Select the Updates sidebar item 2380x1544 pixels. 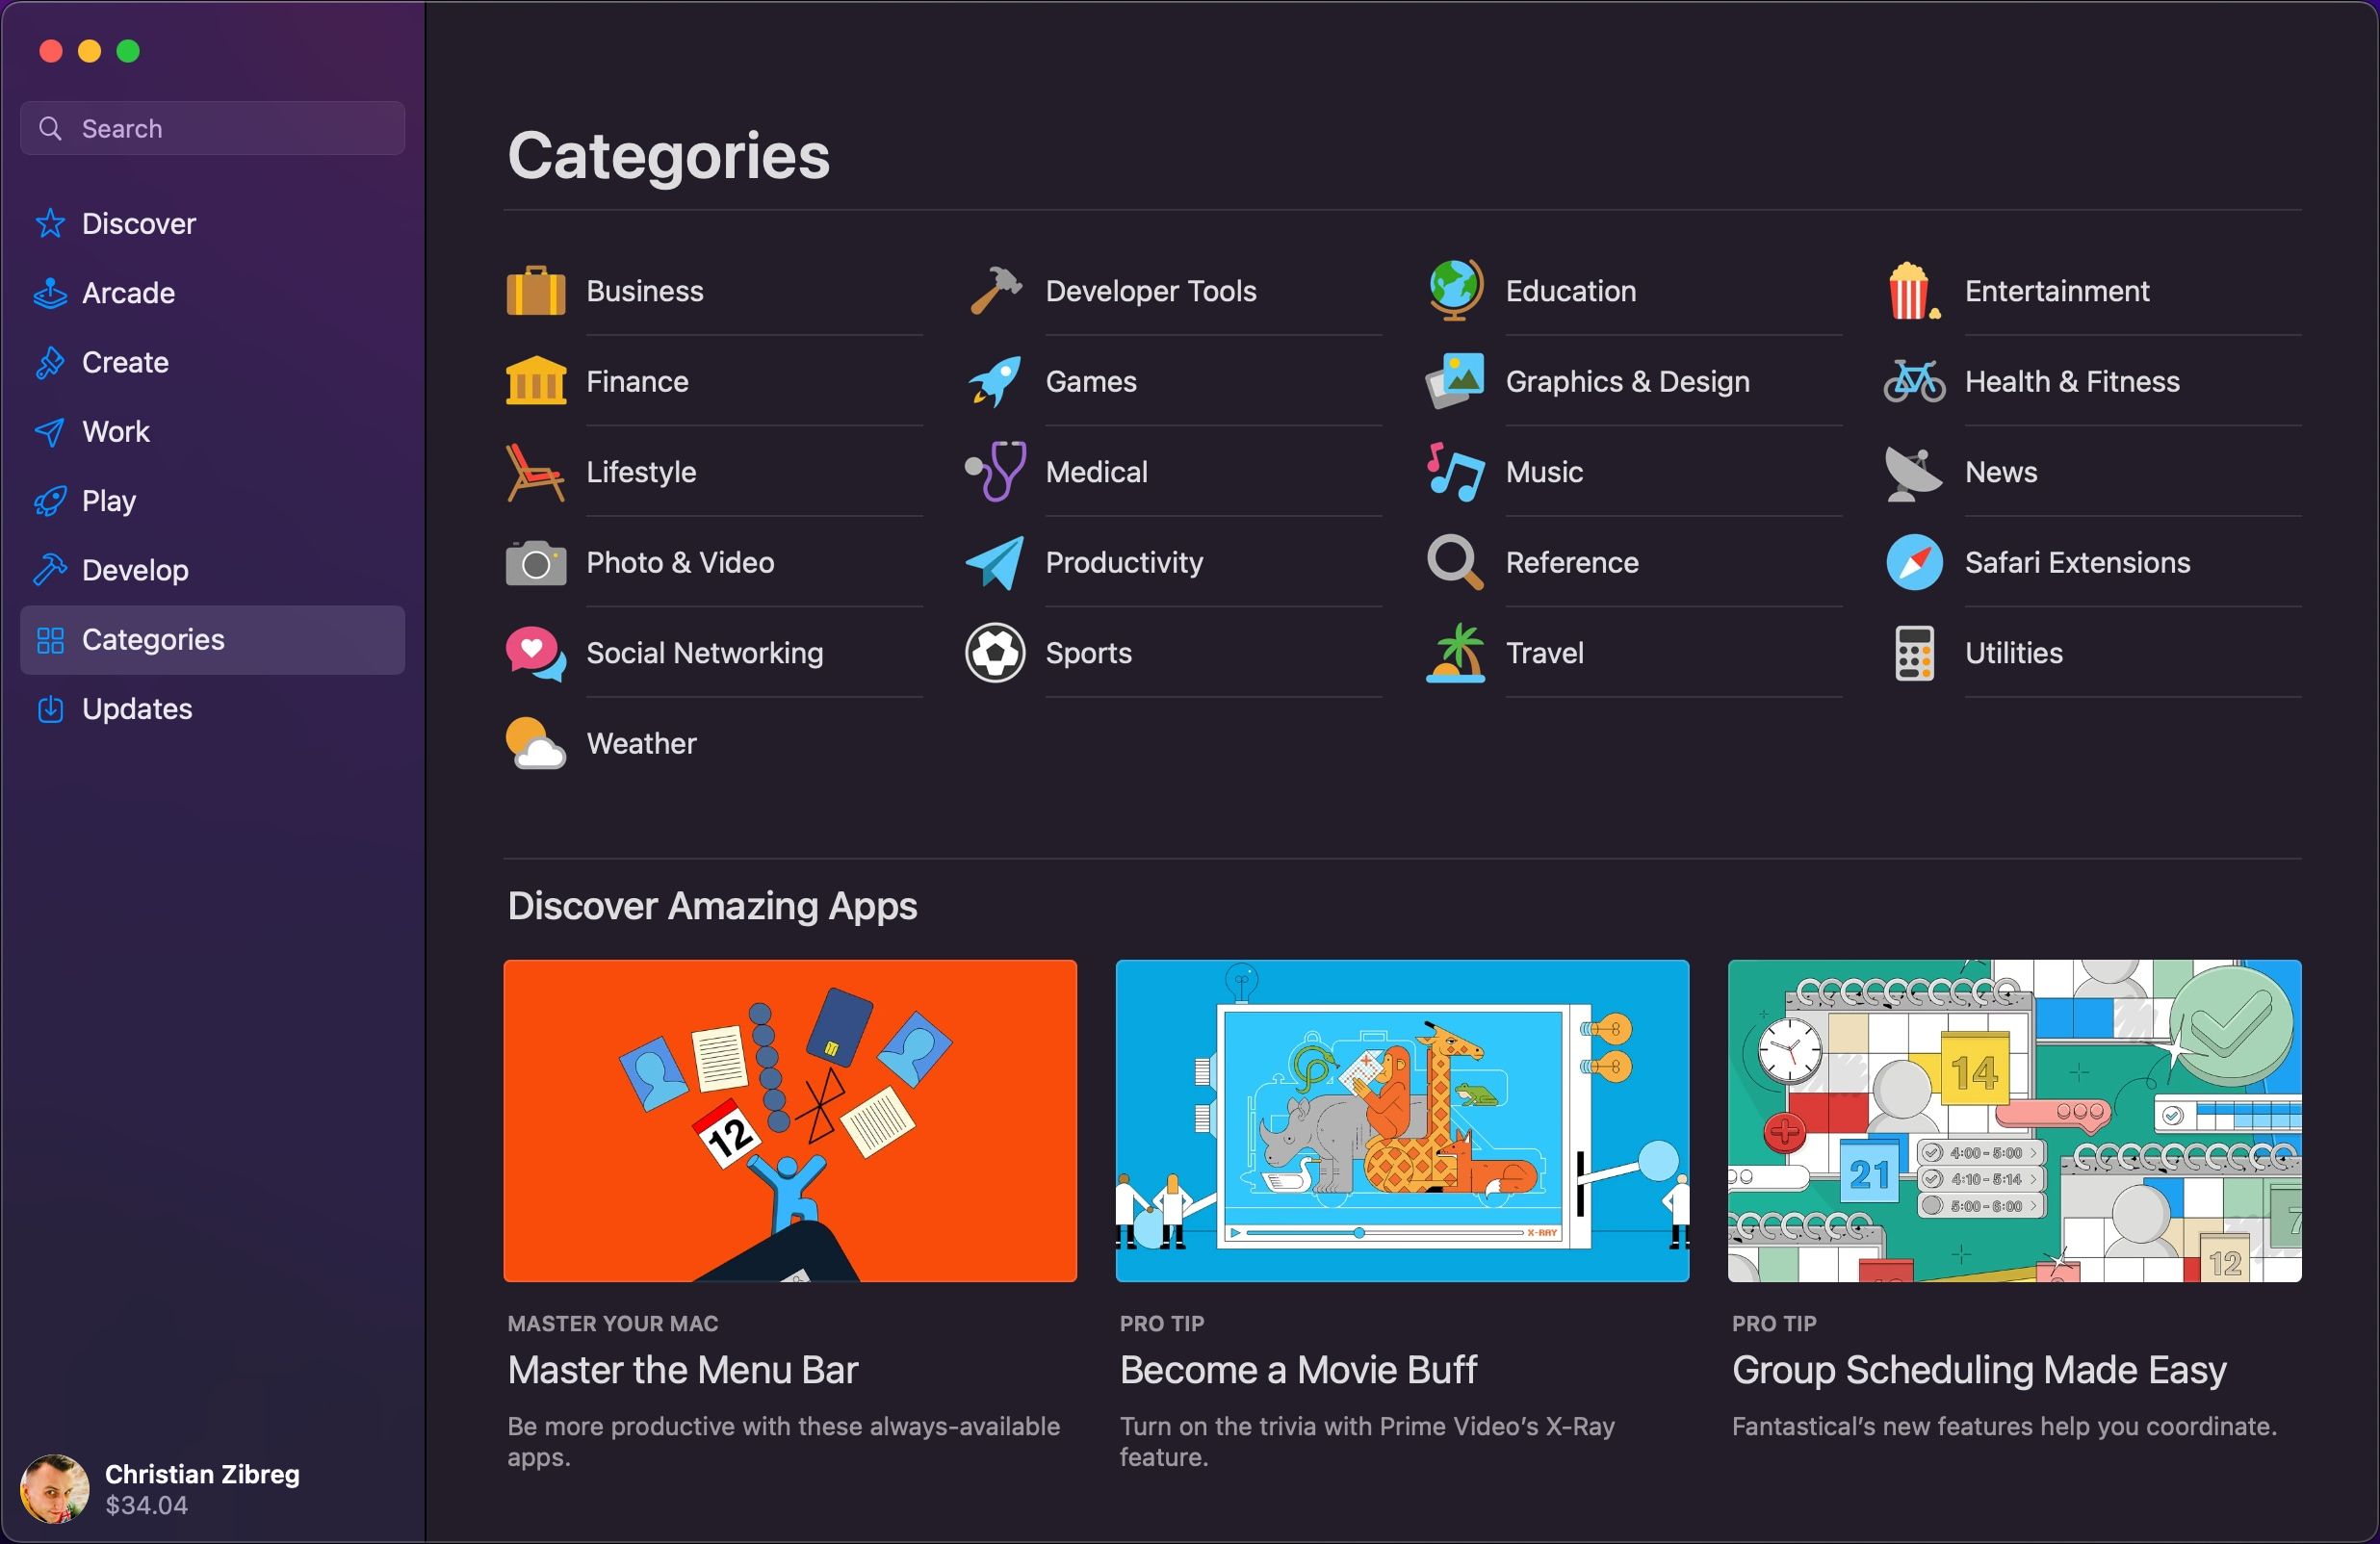point(137,709)
